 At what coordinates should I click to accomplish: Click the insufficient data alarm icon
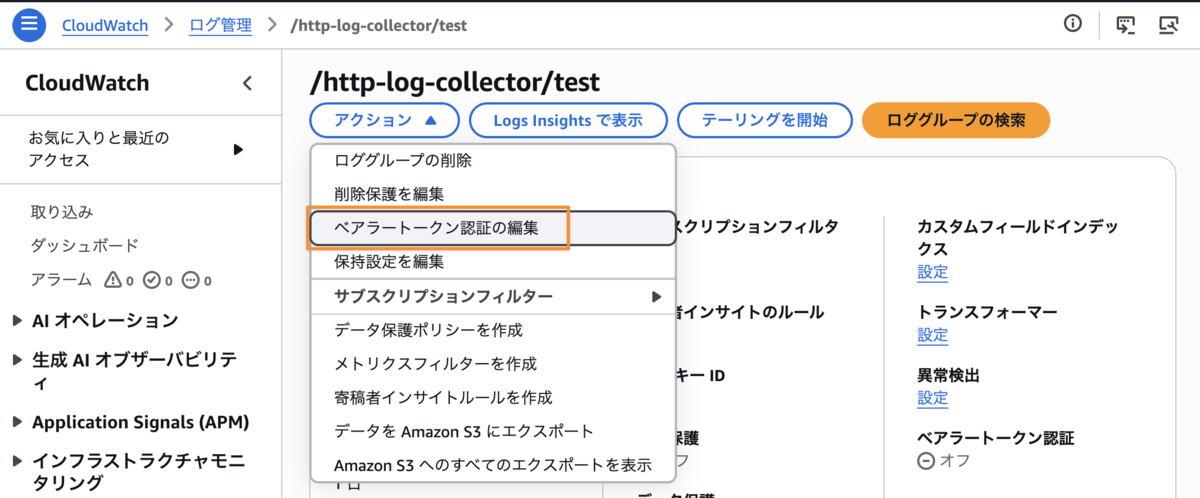[190, 280]
